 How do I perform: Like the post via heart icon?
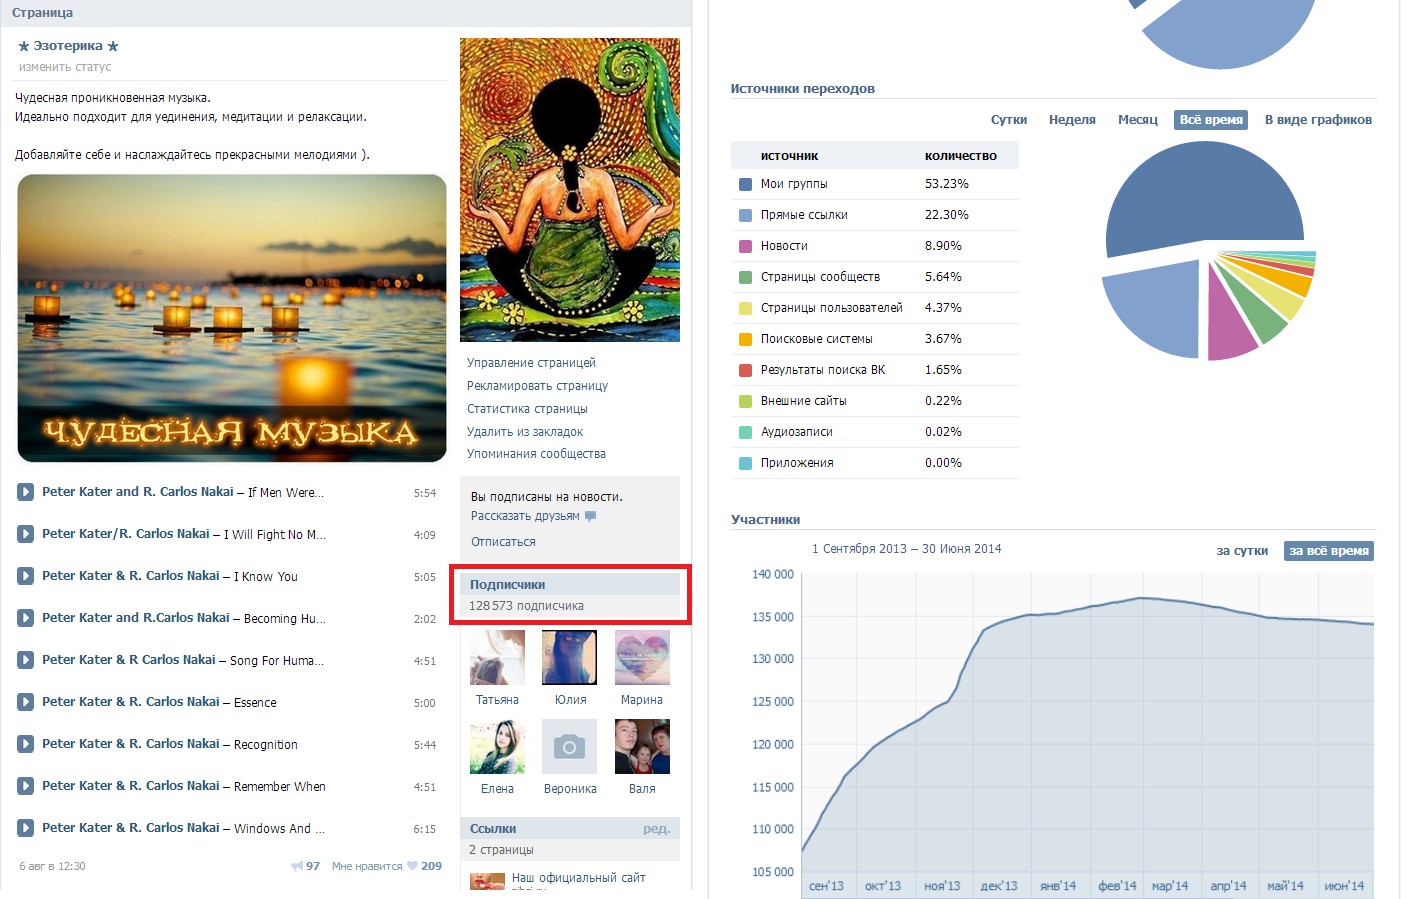point(411,866)
